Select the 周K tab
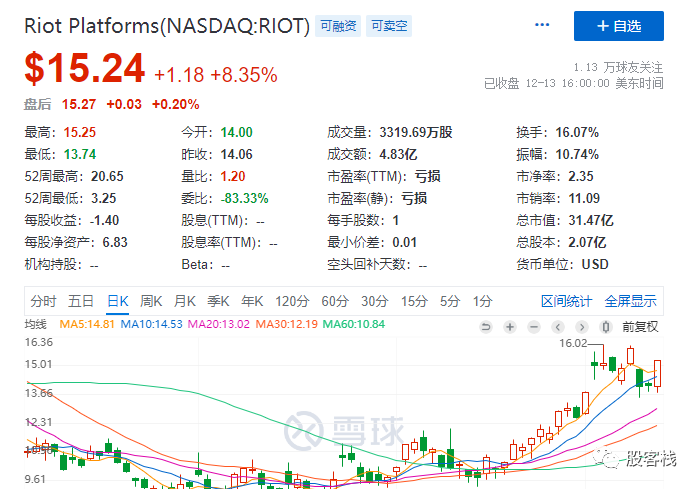 (x=151, y=301)
